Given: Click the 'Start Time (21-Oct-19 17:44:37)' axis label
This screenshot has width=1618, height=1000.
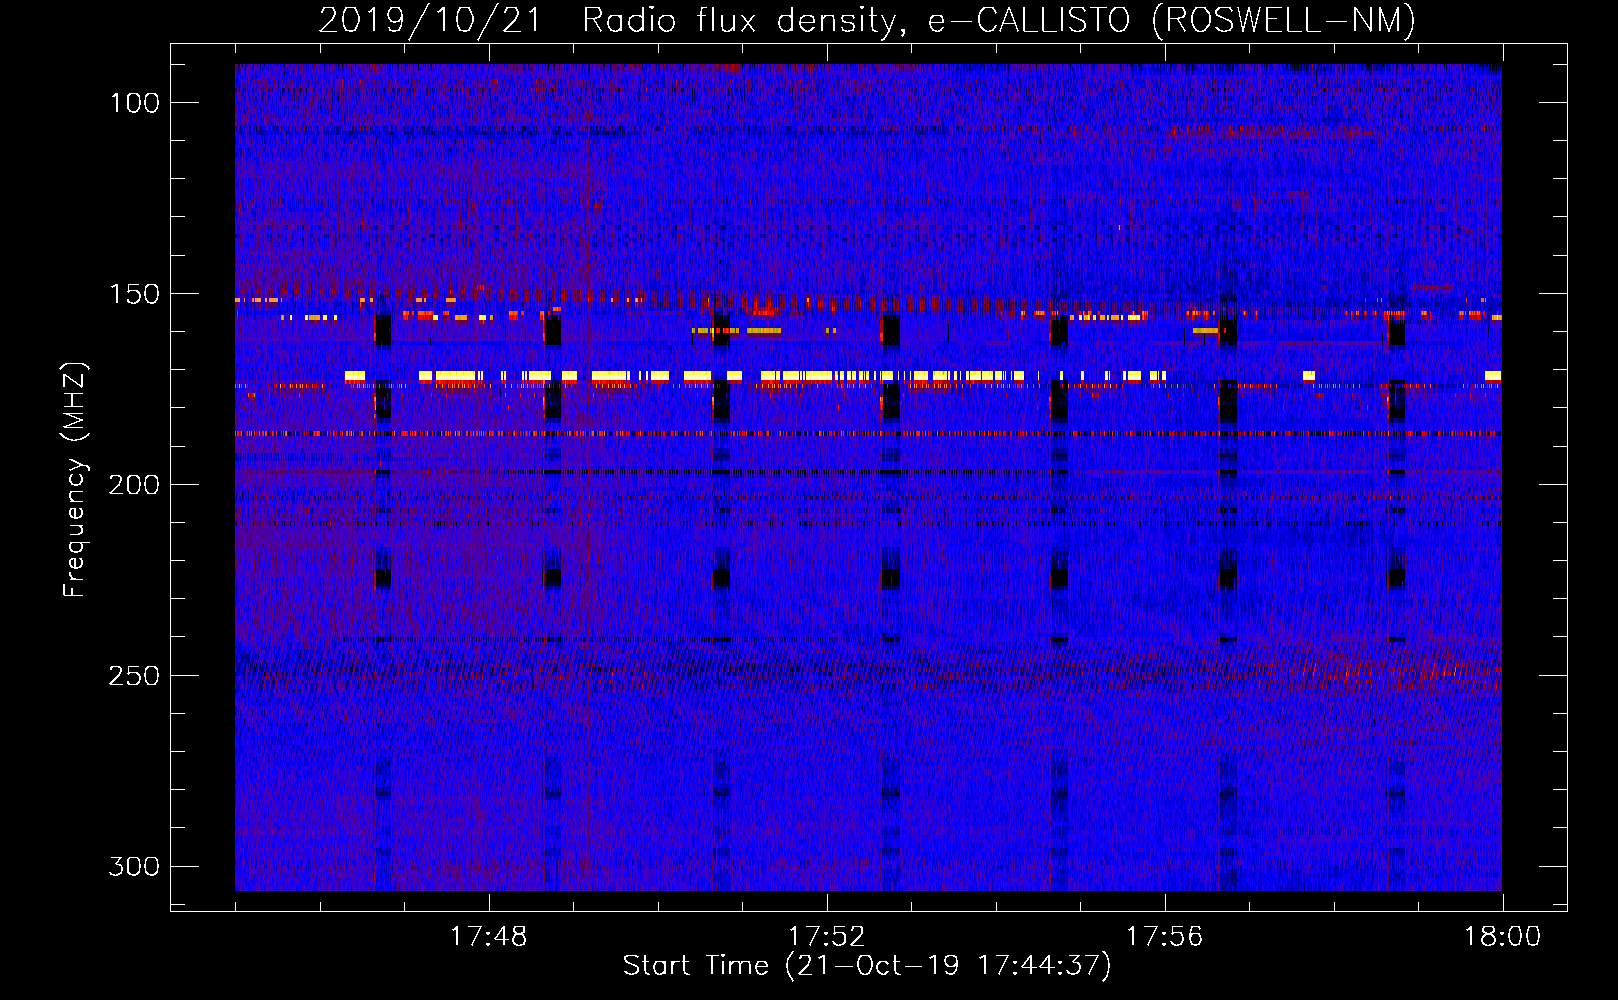Looking at the screenshot, I should point(867,966).
